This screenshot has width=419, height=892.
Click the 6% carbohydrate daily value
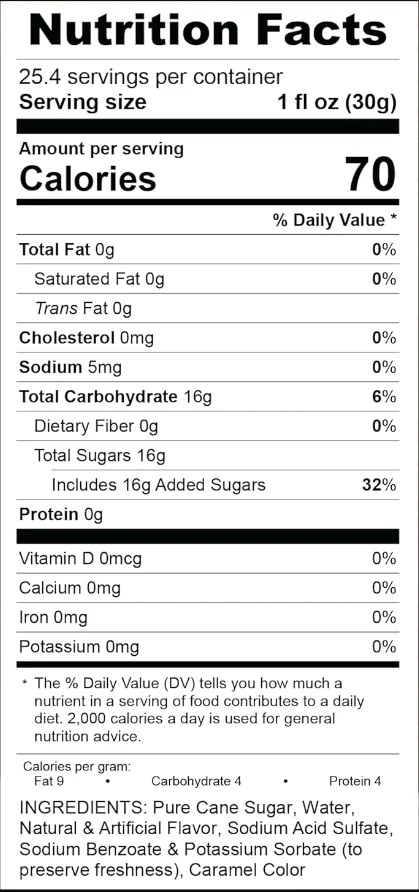(384, 397)
